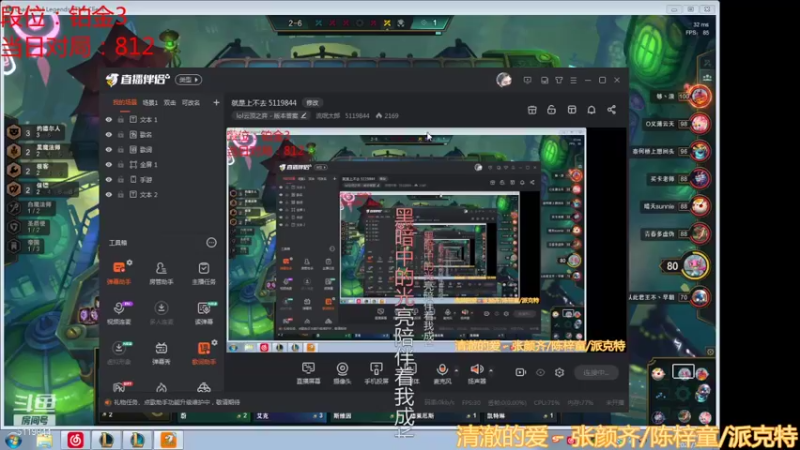
Task: Toggle visibility of 全屏 1 source
Action: point(109,165)
